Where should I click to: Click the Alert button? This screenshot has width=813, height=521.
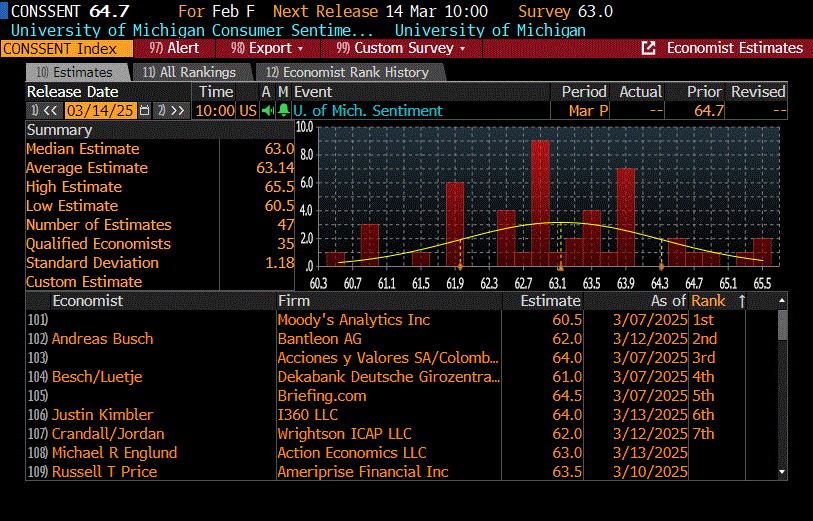pos(174,48)
